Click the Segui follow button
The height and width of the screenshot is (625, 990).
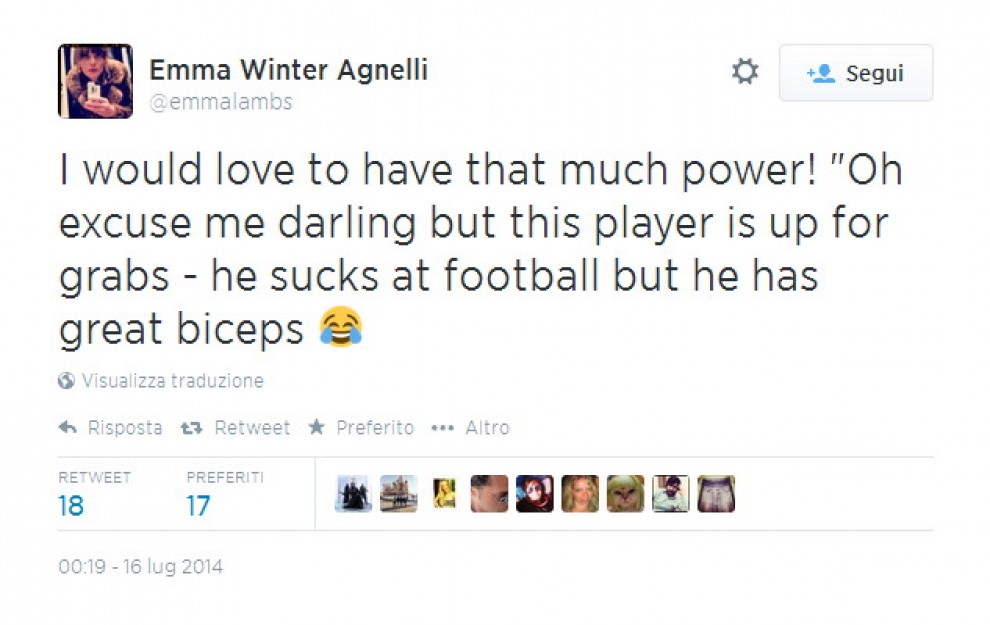click(x=856, y=73)
